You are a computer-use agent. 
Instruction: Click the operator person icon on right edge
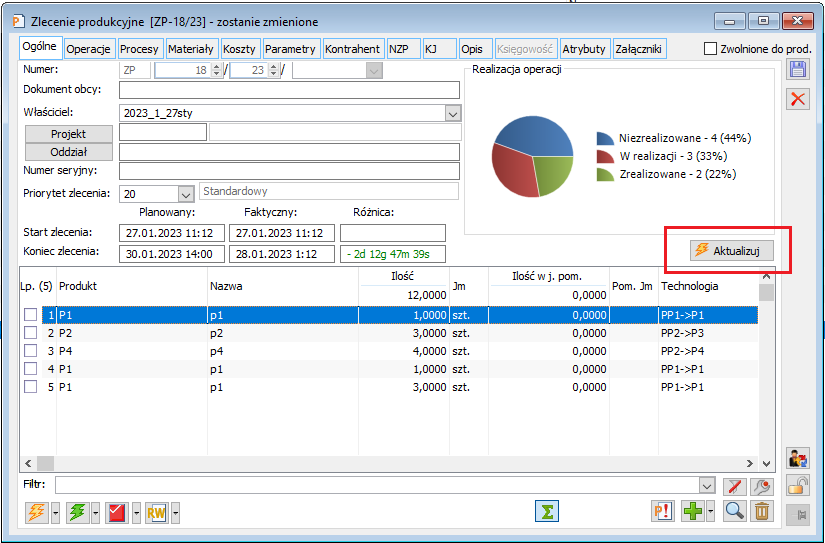[798, 458]
